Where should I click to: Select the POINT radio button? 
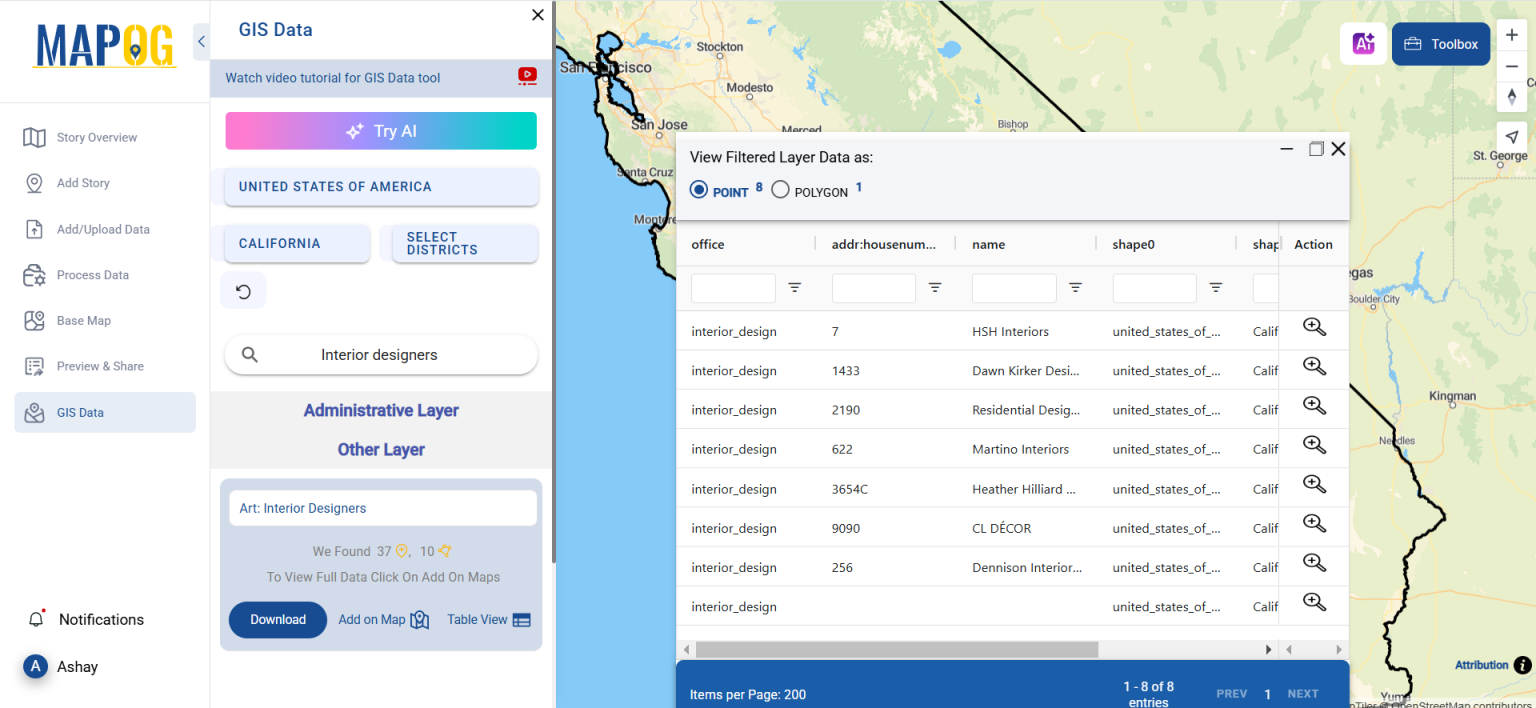tap(698, 189)
